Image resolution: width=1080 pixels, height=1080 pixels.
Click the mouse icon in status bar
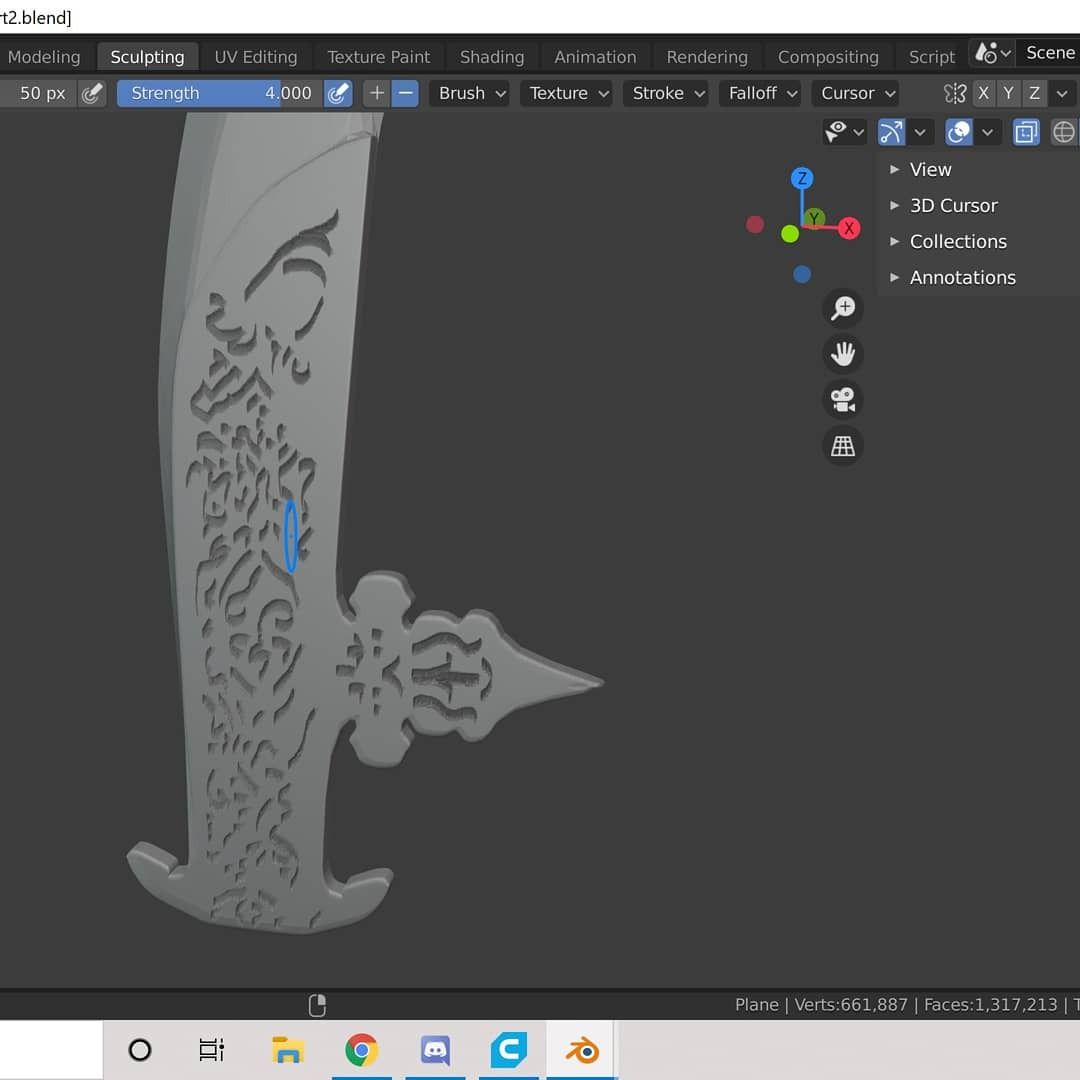[317, 1005]
